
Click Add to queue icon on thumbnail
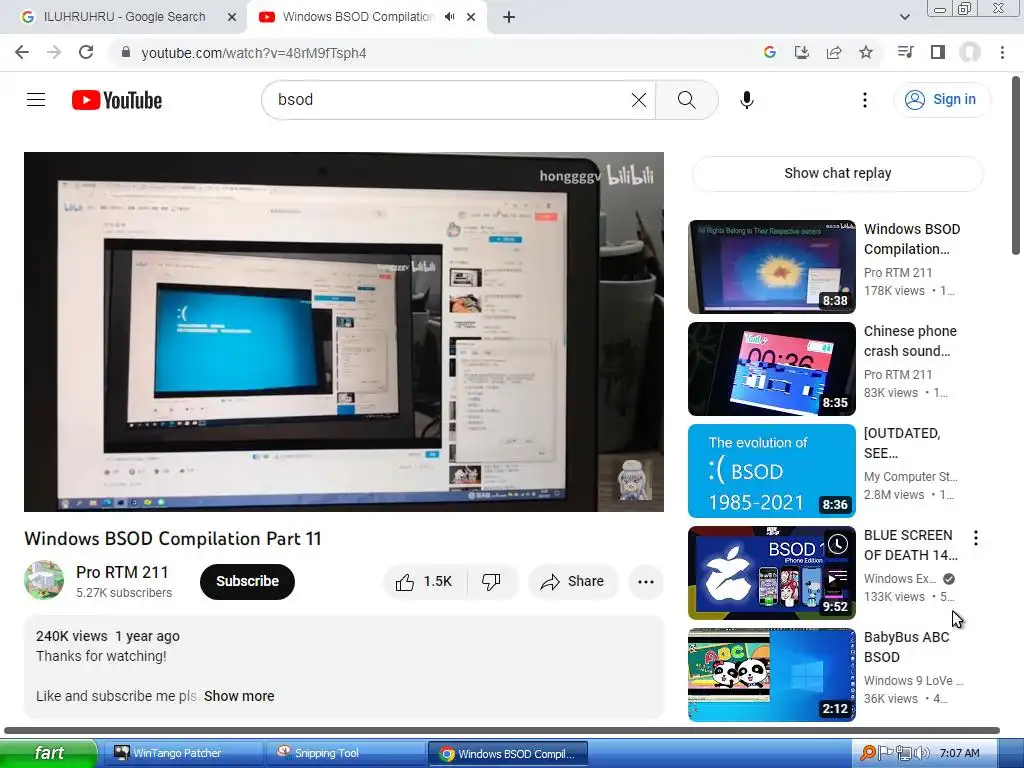click(837, 578)
